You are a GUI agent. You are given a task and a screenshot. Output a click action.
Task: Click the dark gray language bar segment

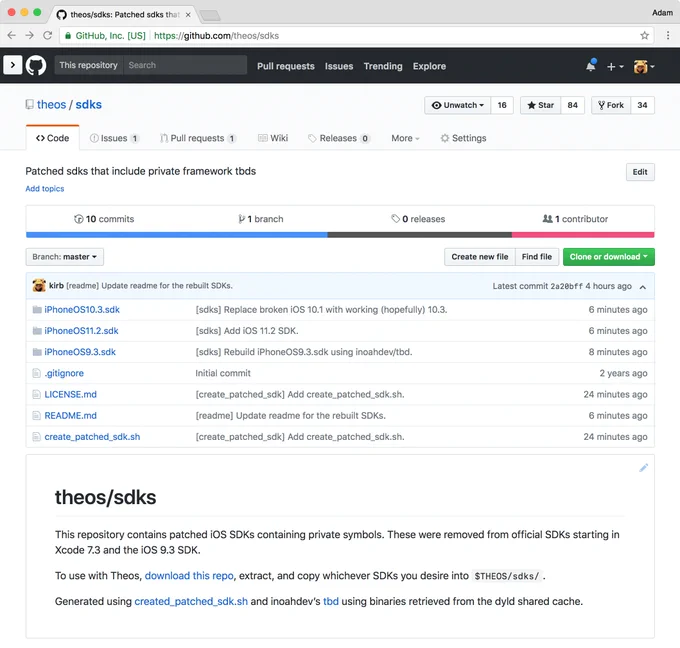pyautogui.click(x=419, y=235)
